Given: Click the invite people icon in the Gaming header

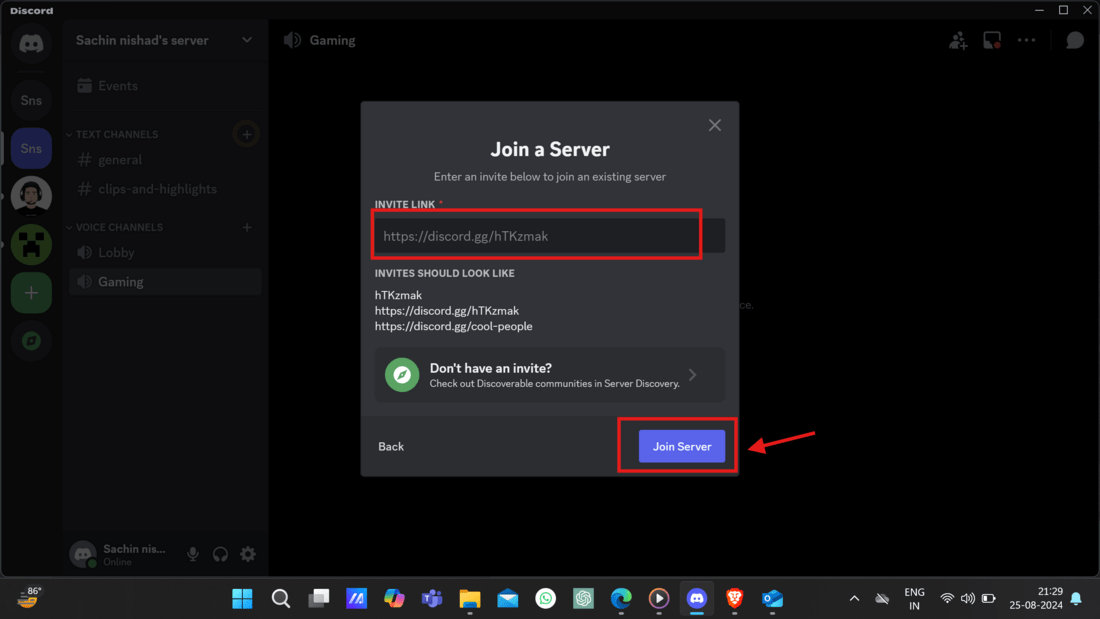Looking at the screenshot, I should pyautogui.click(x=958, y=40).
